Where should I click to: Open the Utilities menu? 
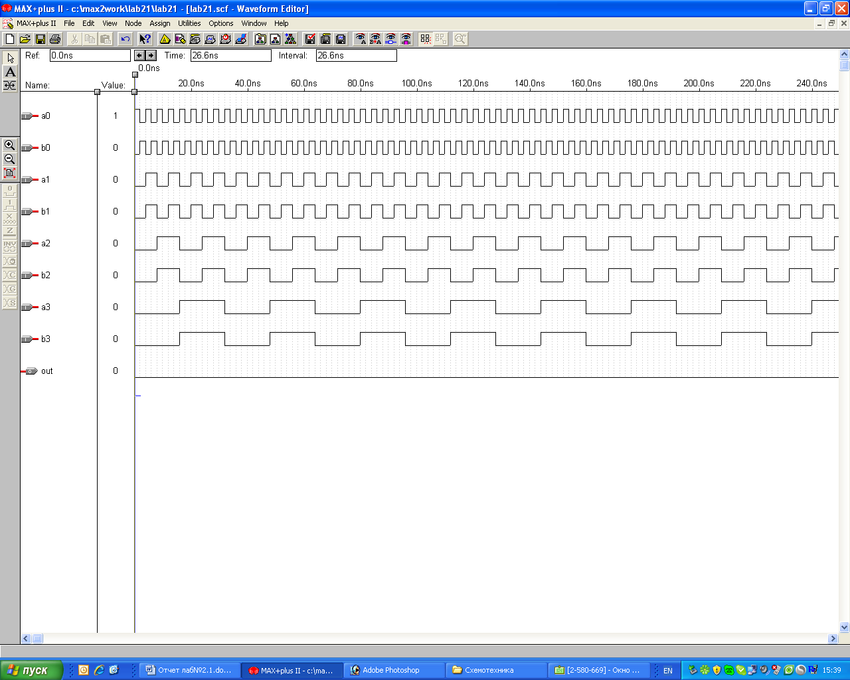coord(189,23)
